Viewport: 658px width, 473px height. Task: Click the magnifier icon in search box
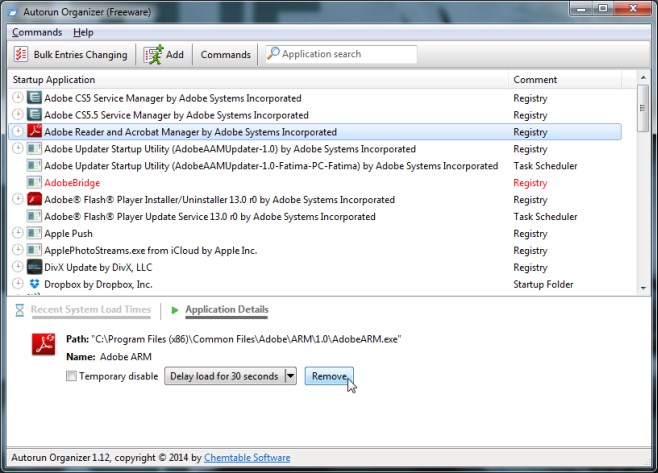click(x=273, y=53)
